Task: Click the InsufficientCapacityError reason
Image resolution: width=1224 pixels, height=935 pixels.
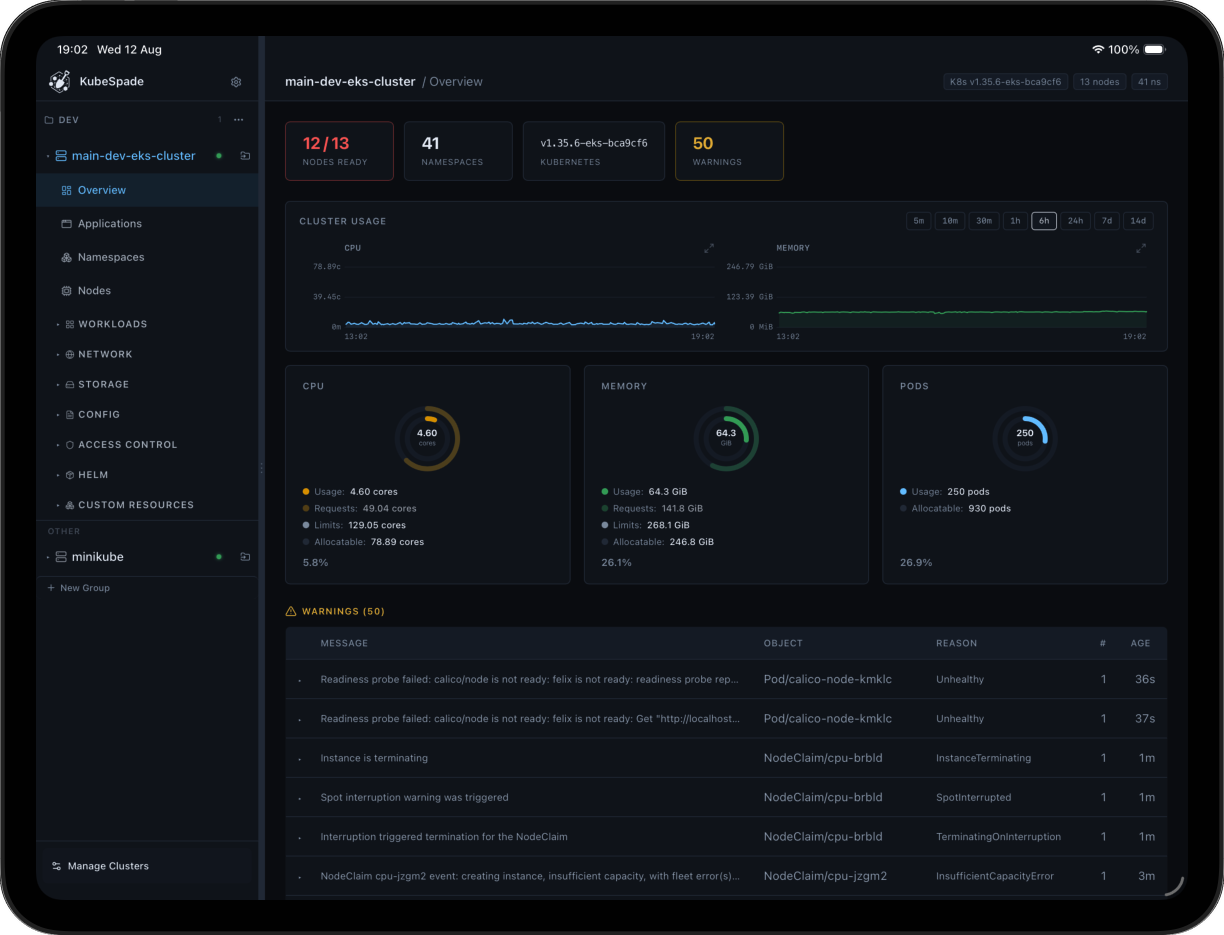Action: point(995,876)
